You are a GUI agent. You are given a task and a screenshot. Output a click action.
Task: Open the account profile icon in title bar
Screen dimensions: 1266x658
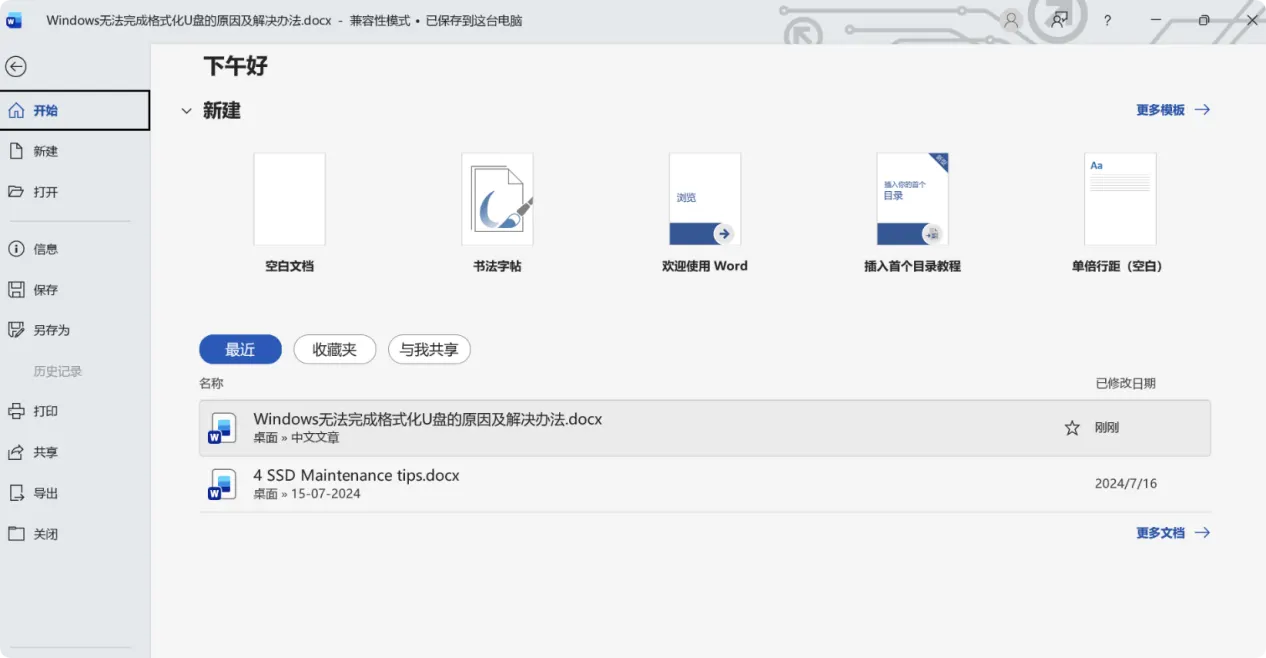point(1011,20)
